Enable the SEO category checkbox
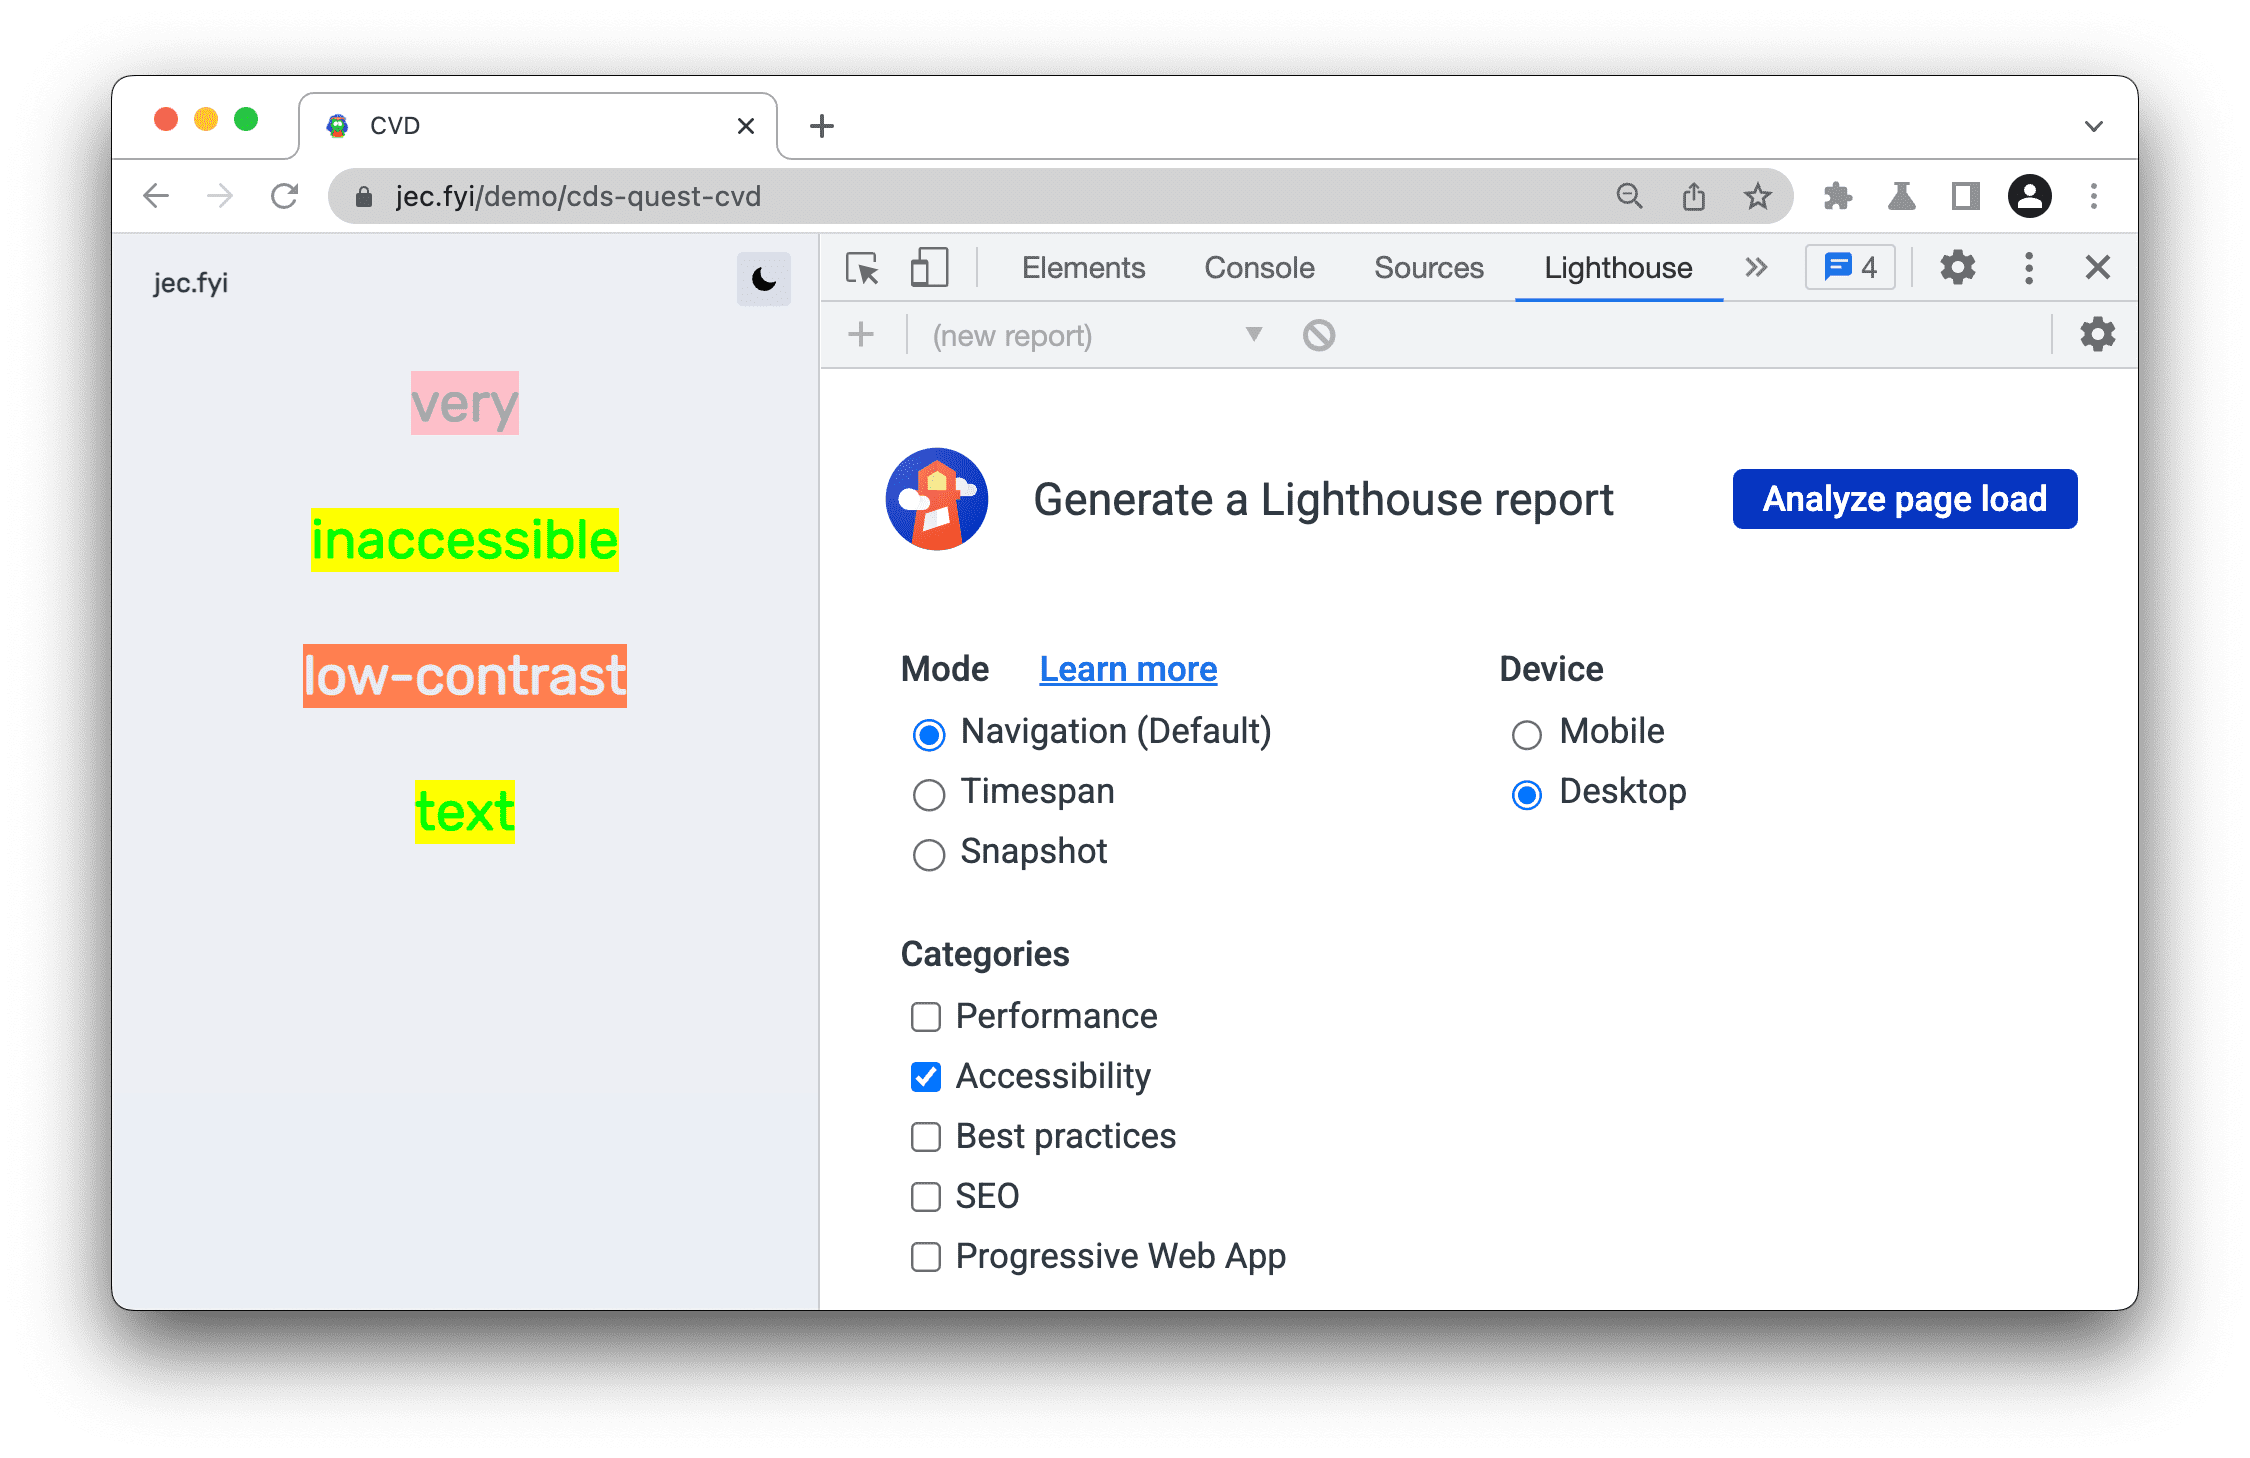Screen dimensions: 2250x1458 pos(923,1191)
